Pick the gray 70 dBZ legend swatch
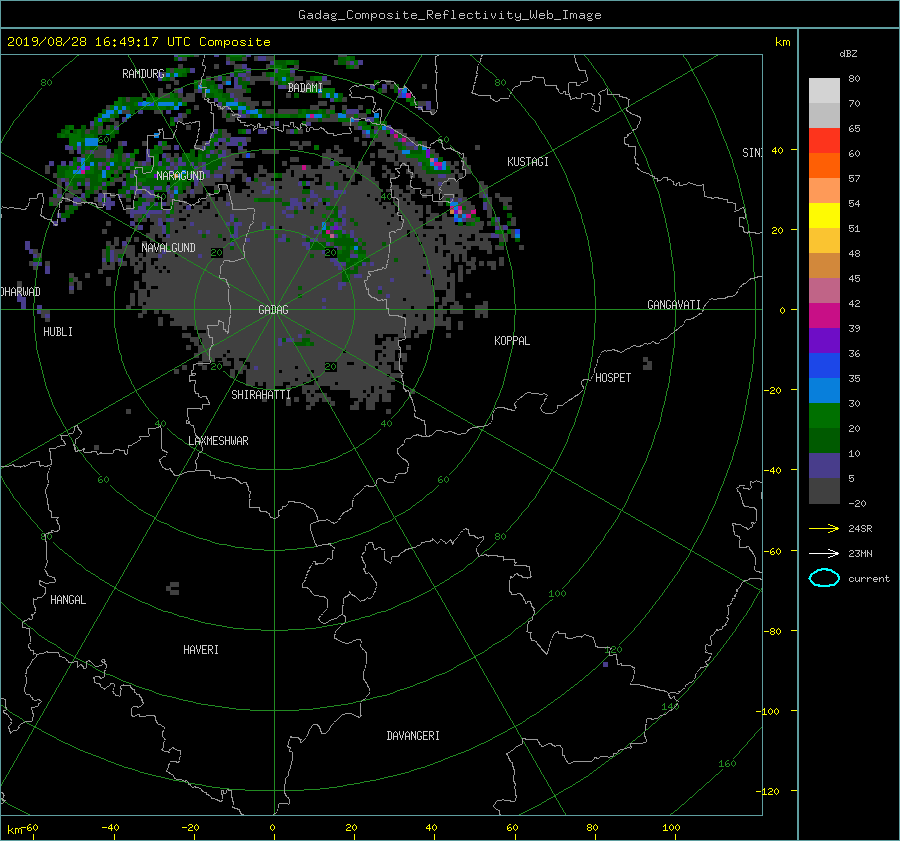Screen dimensions: 900x841 click(824, 115)
